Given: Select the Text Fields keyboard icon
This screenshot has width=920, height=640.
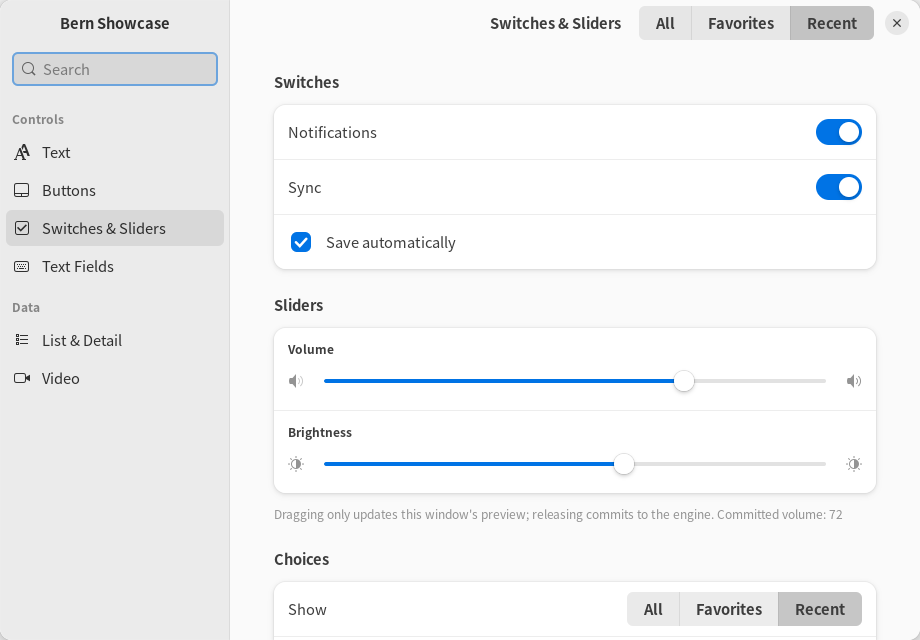Looking at the screenshot, I should [22, 266].
